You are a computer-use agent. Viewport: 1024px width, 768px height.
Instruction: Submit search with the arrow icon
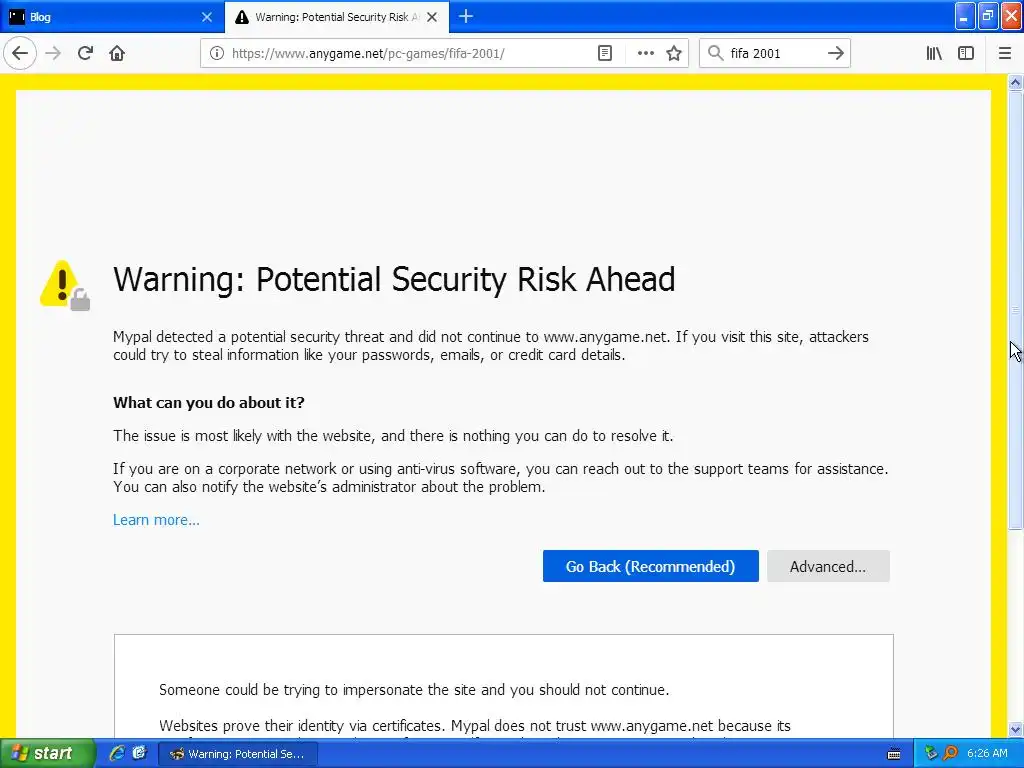click(835, 53)
